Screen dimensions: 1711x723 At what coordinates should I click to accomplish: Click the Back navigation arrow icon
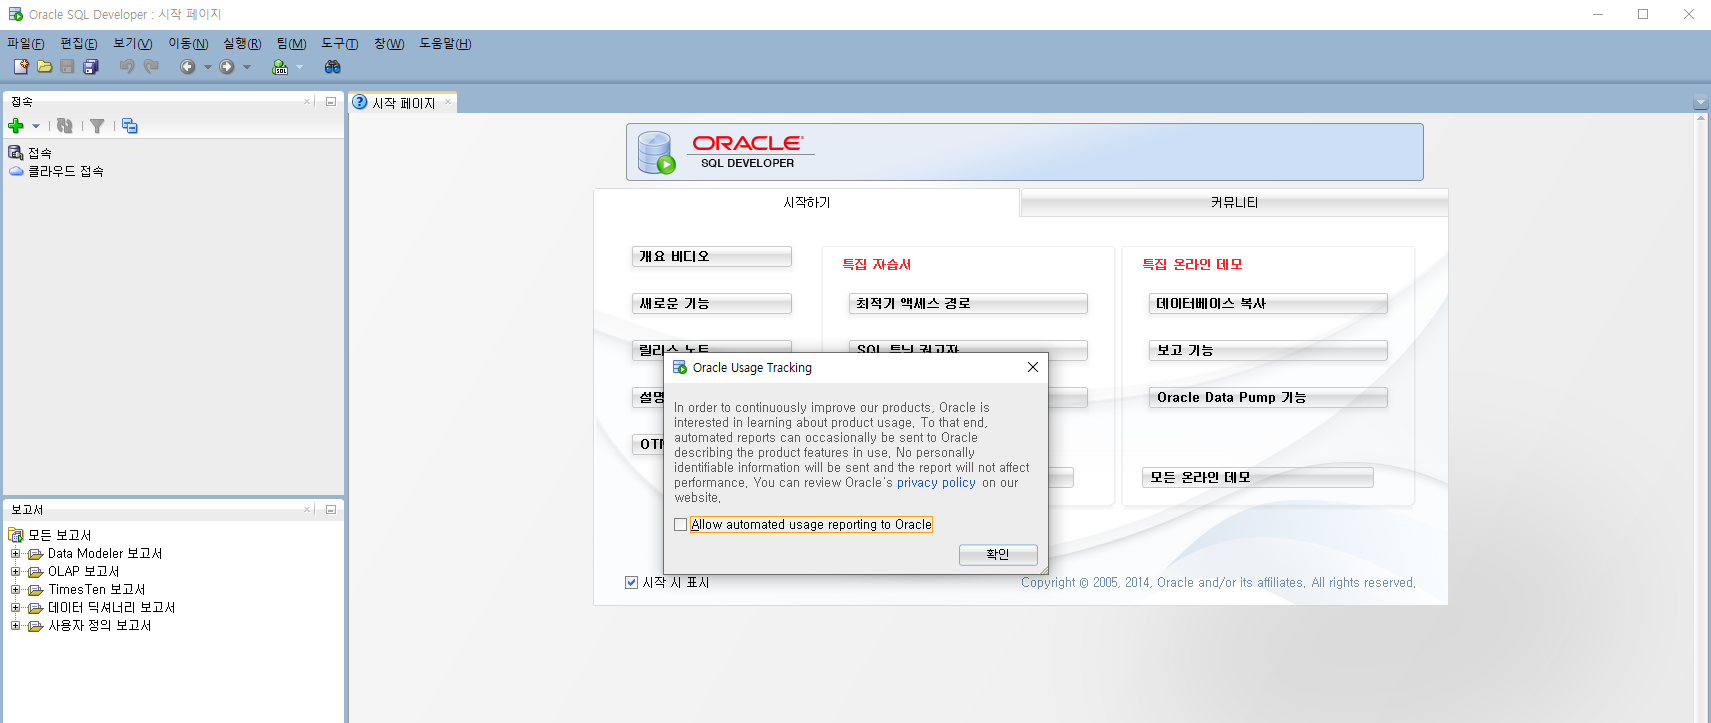click(187, 67)
